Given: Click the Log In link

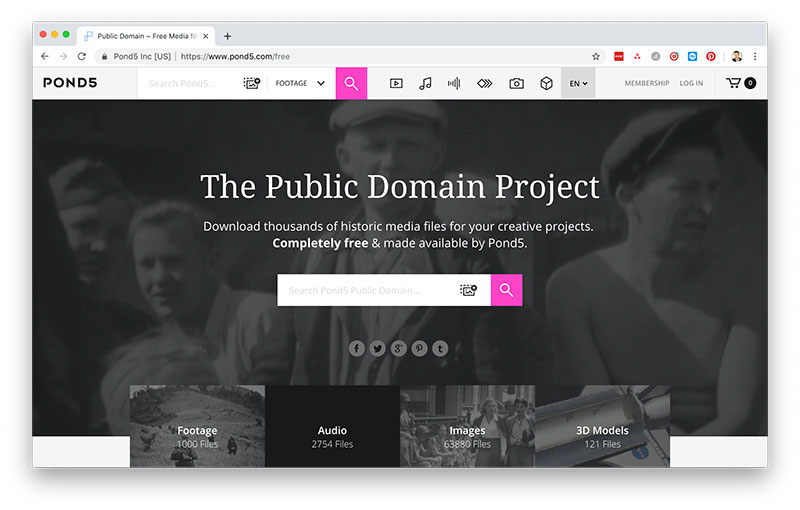Looking at the screenshot, I should click(691, 83).
